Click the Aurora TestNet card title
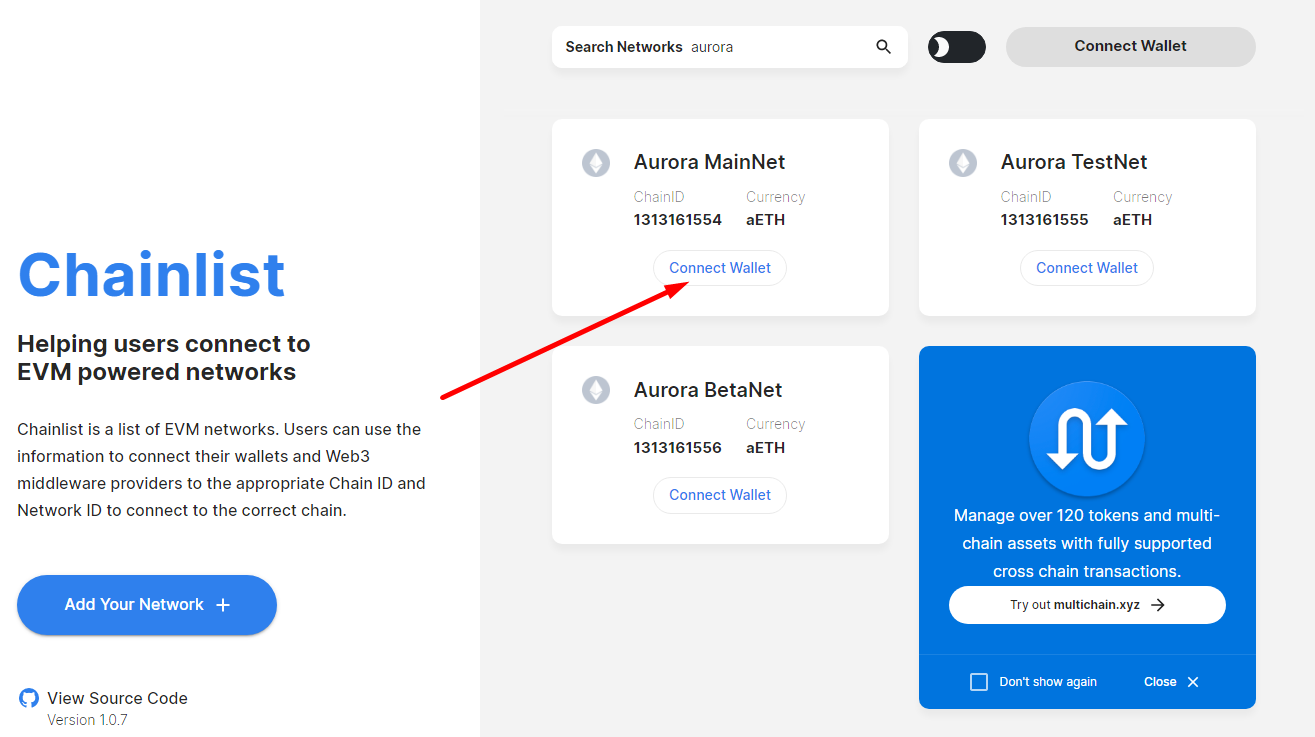This screenshot has width=1315, height=737. tap(1074, 162)
